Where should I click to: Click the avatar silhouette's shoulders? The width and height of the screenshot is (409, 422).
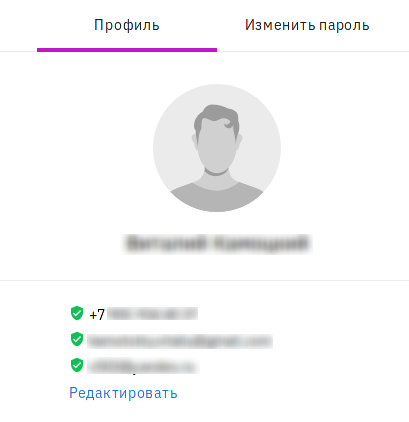coord(217,198)
